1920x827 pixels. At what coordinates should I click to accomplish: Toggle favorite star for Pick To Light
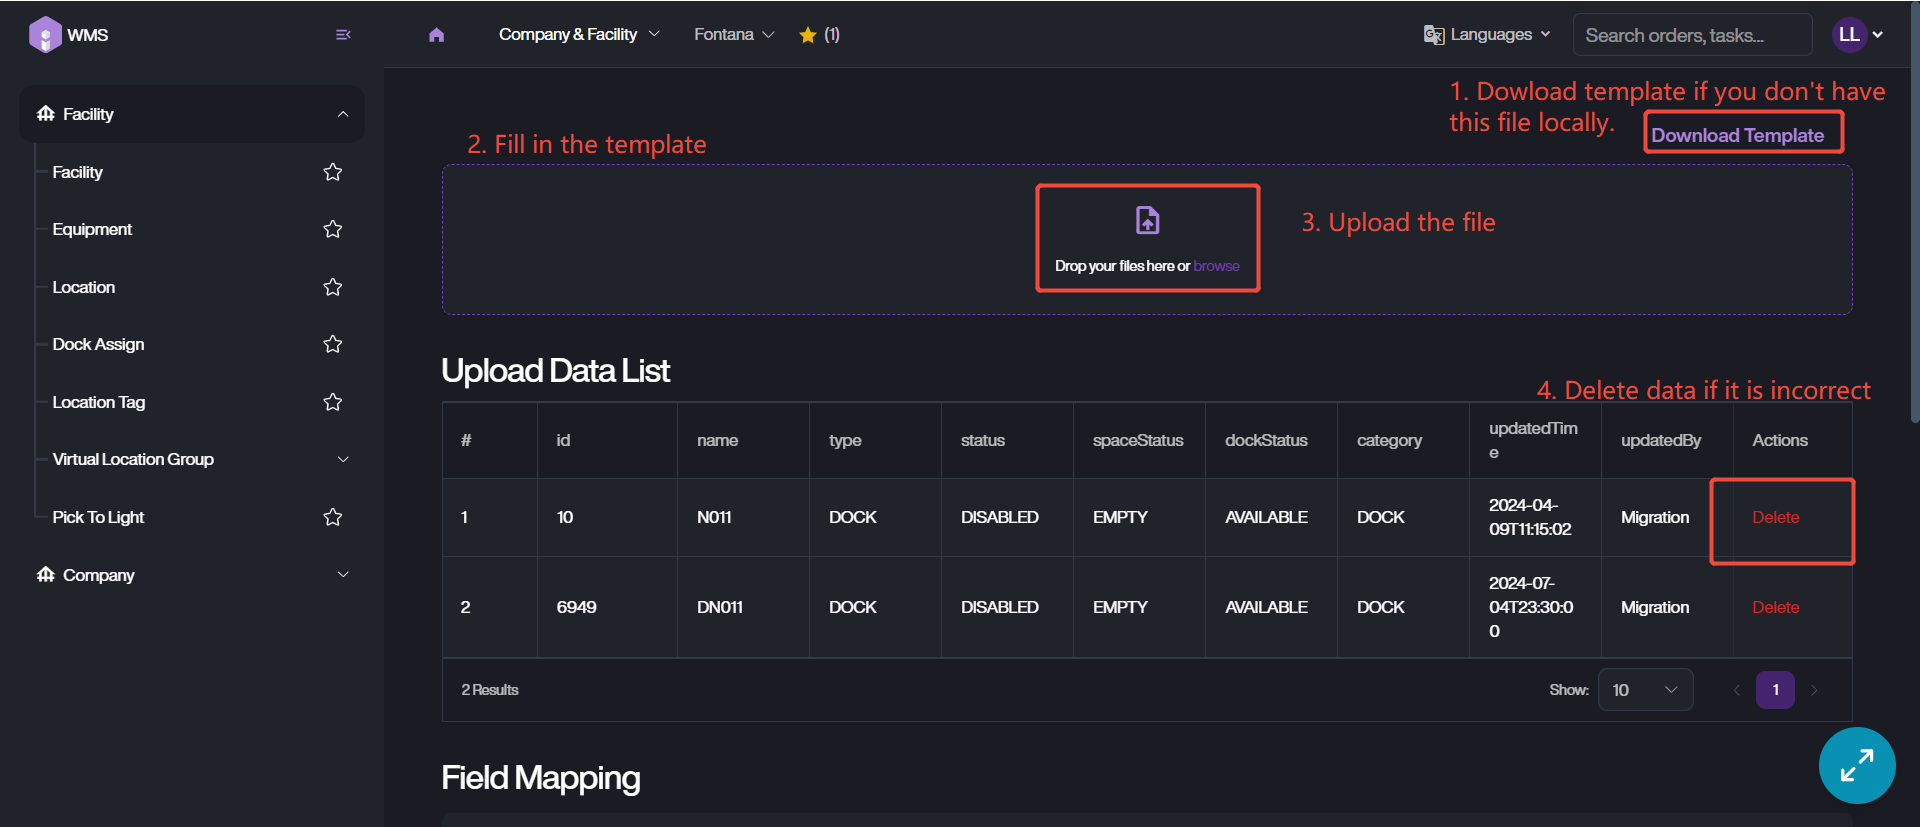333,517
